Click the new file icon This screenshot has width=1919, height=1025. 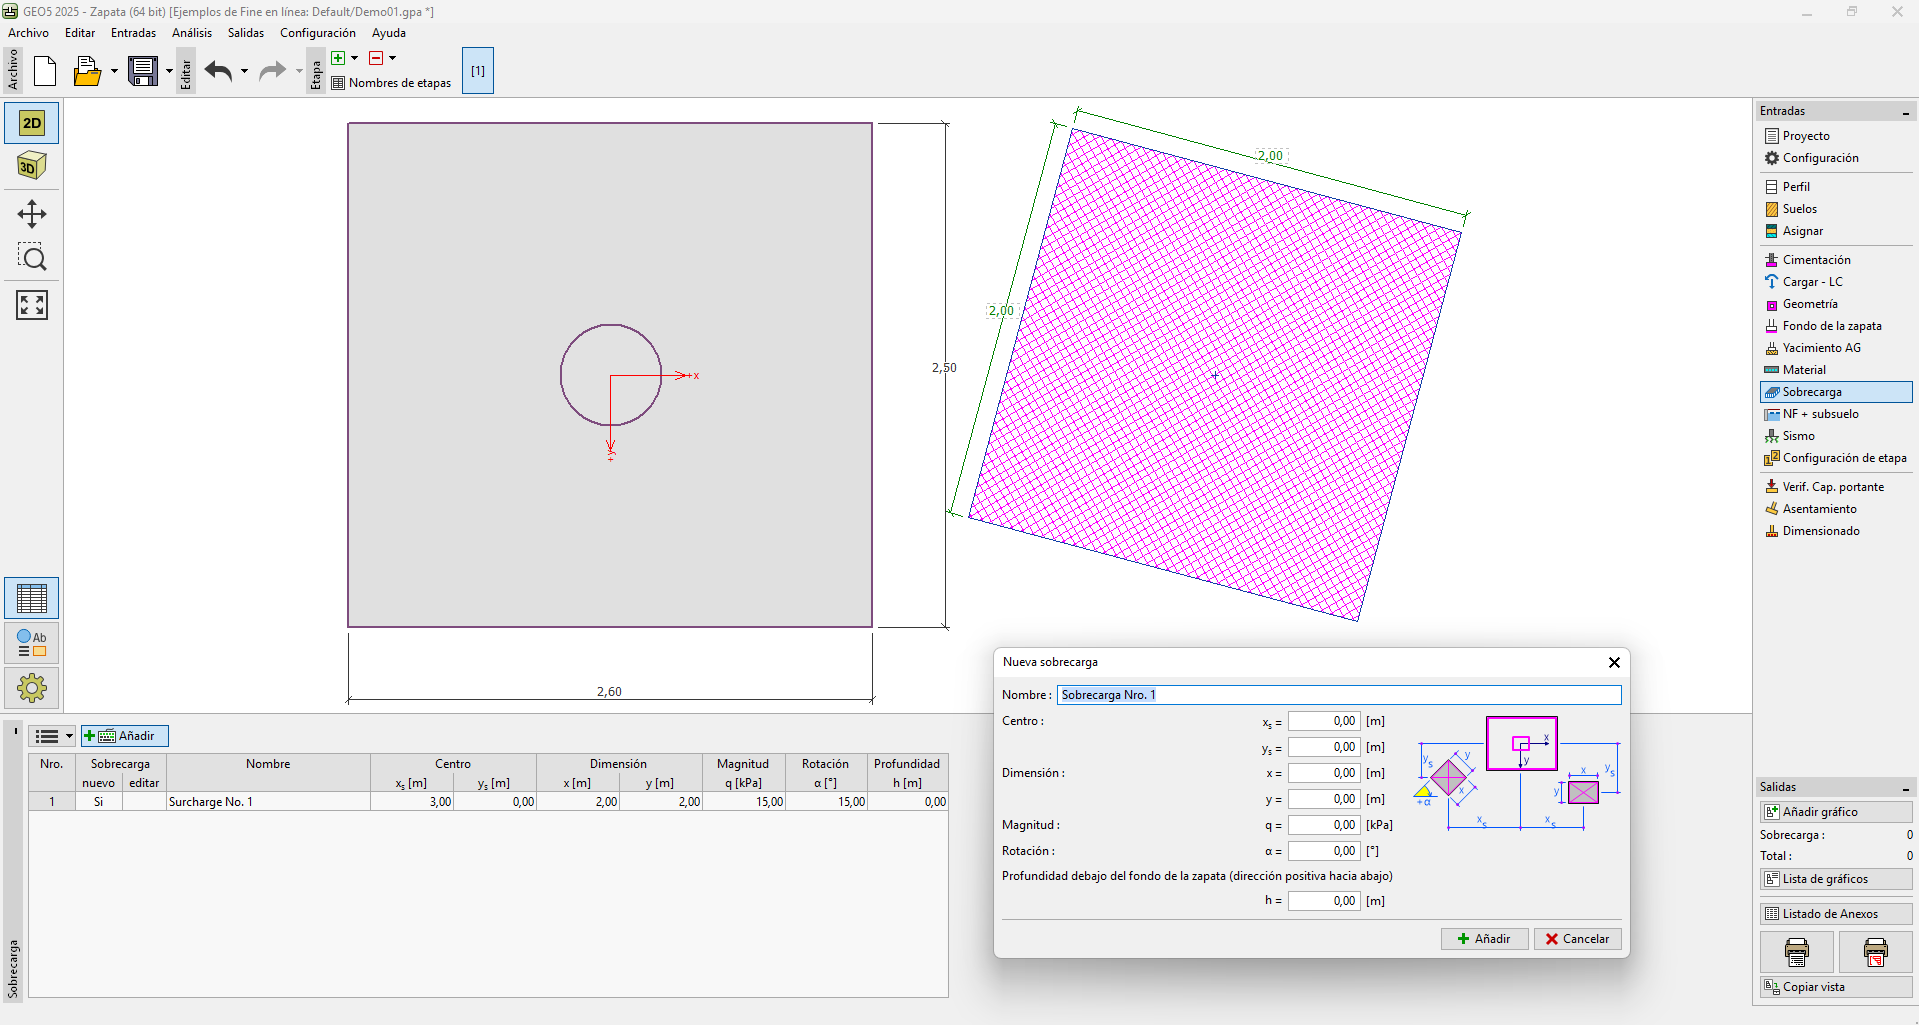[x=45, y=71]
